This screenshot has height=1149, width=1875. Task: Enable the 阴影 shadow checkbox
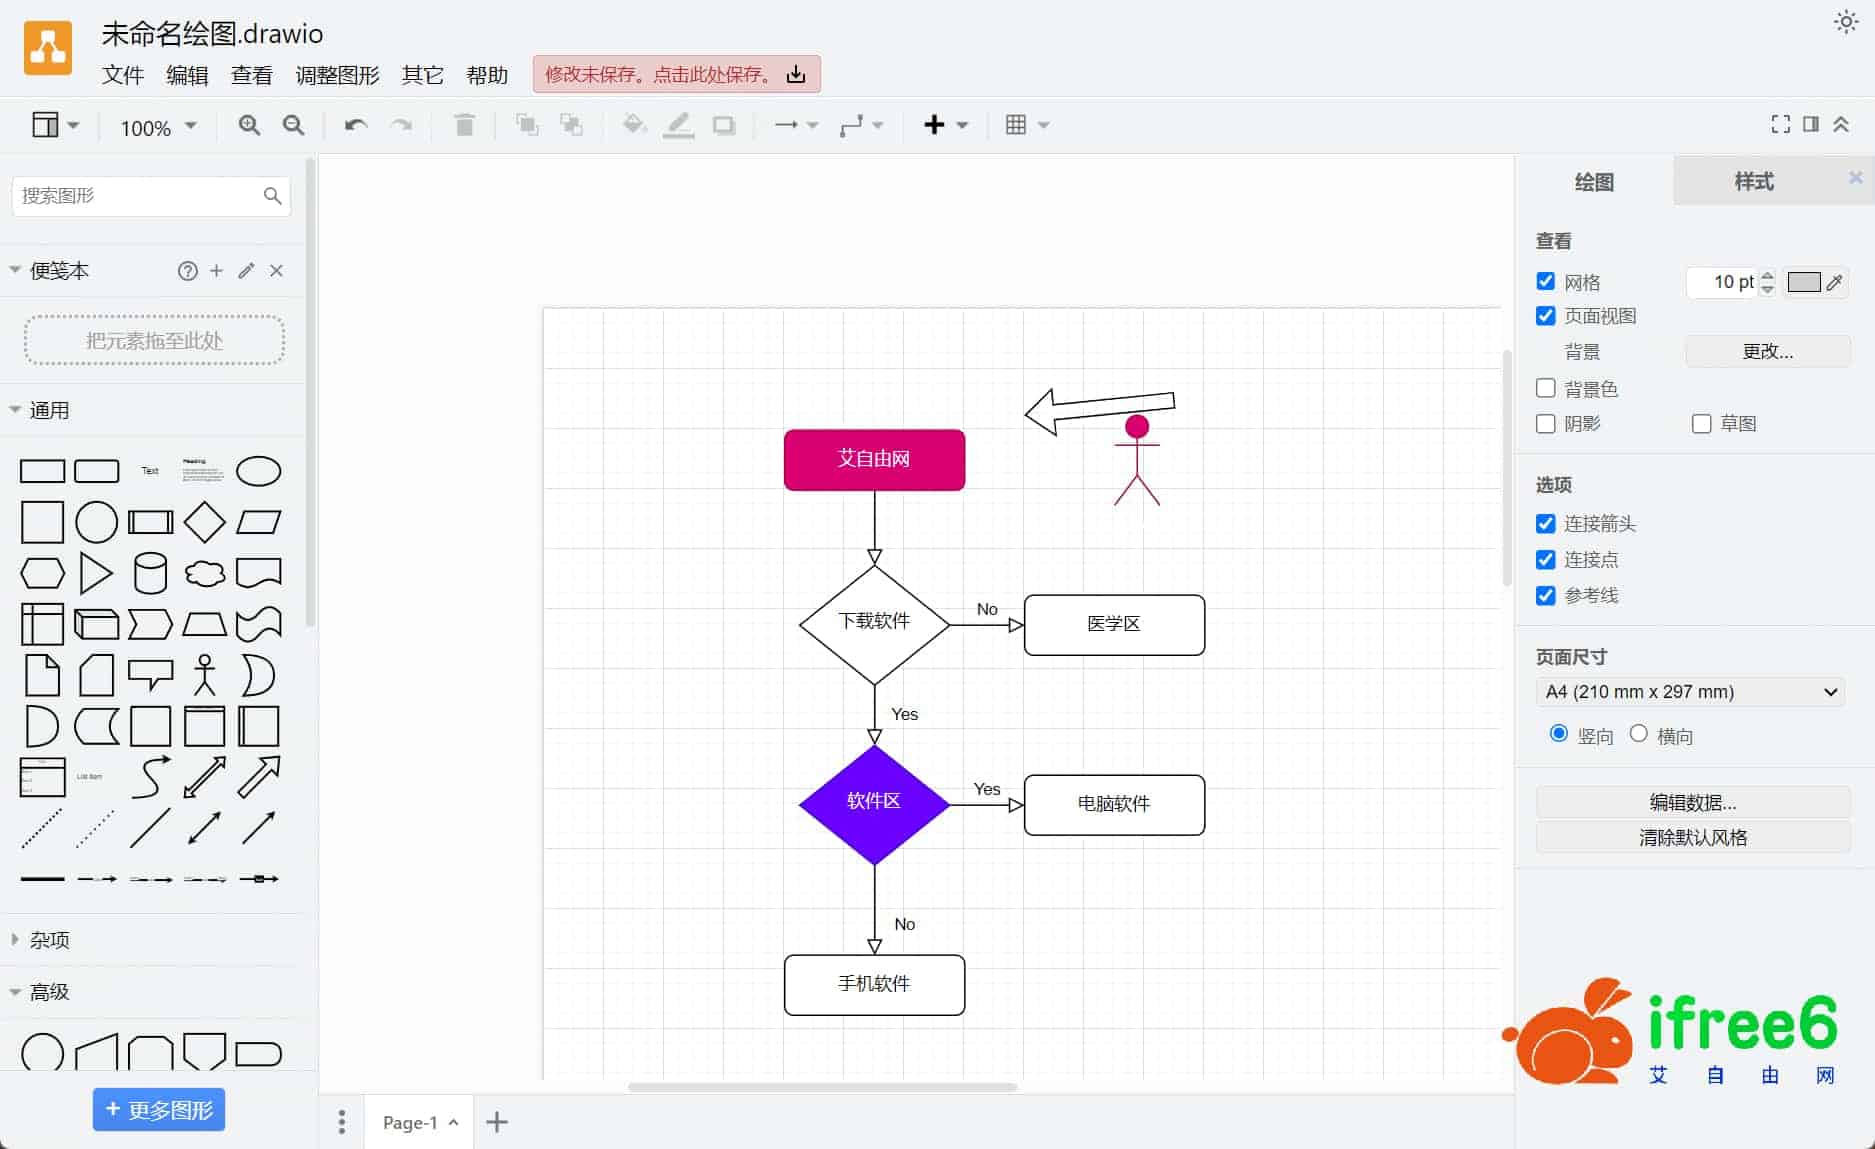pos(1546,424)
